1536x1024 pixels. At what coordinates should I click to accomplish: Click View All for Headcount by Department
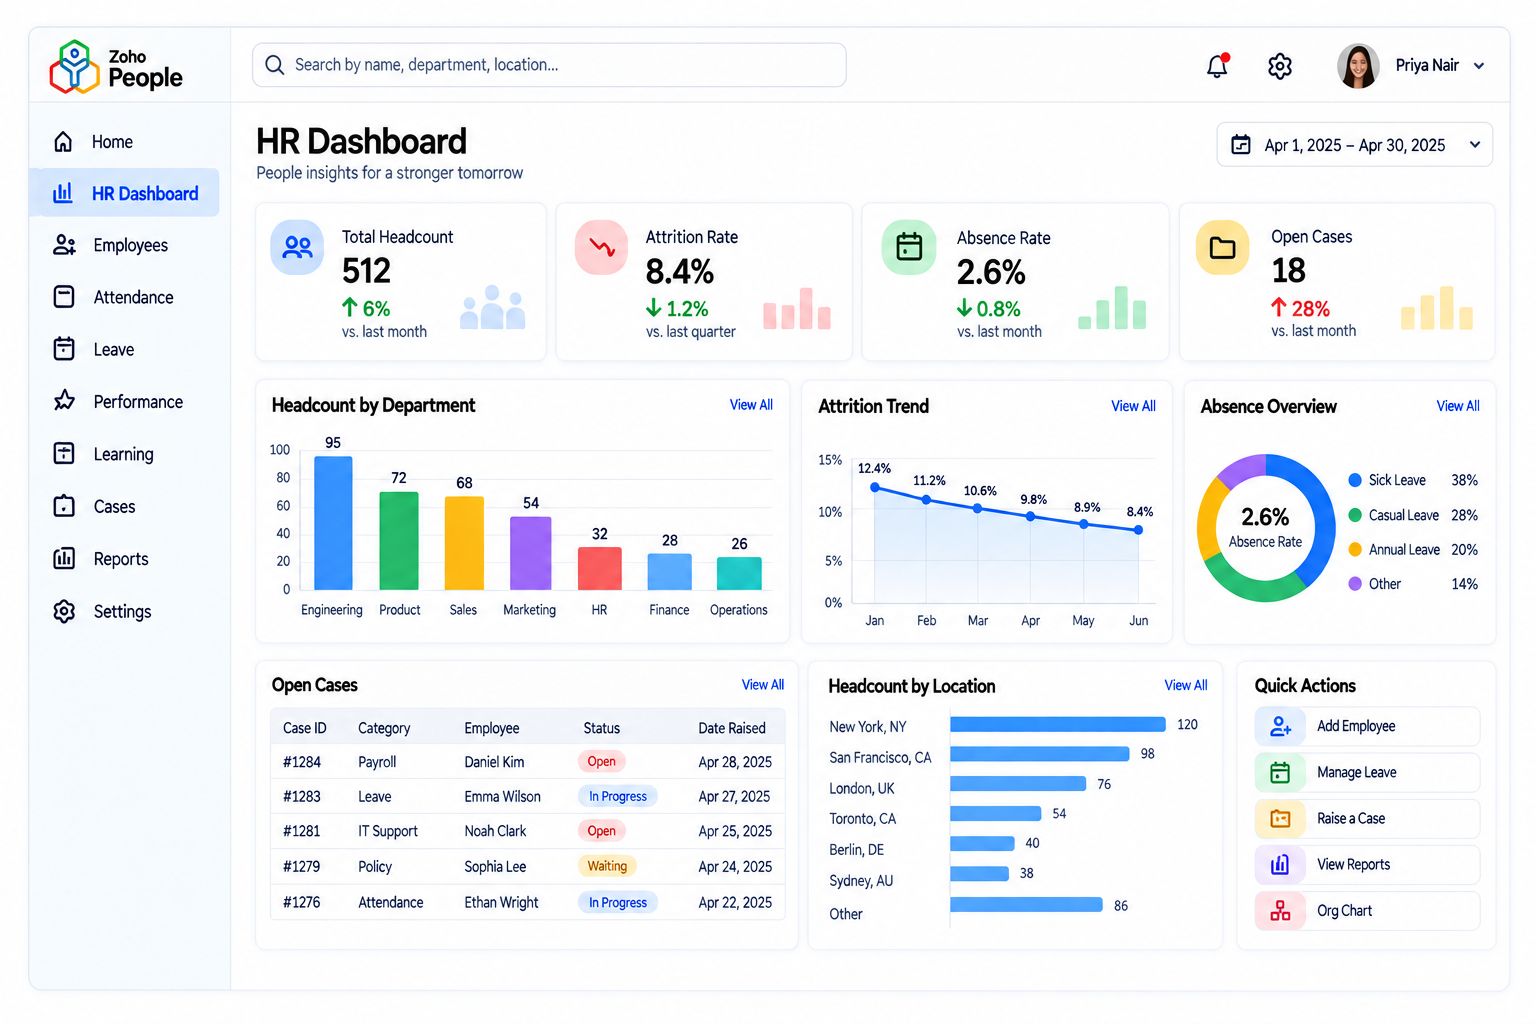pyautogui.click(x=751, y=405)
